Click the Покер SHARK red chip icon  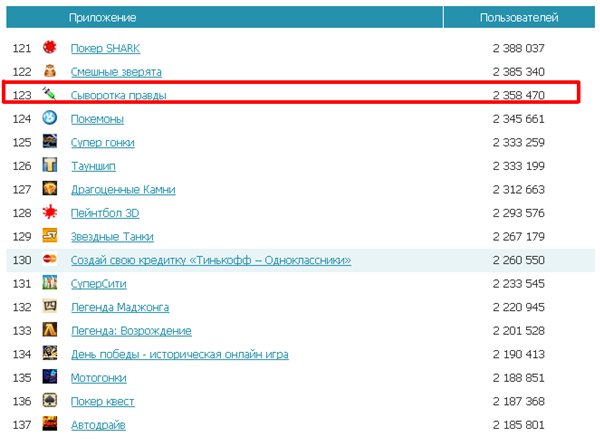point(50,48)
